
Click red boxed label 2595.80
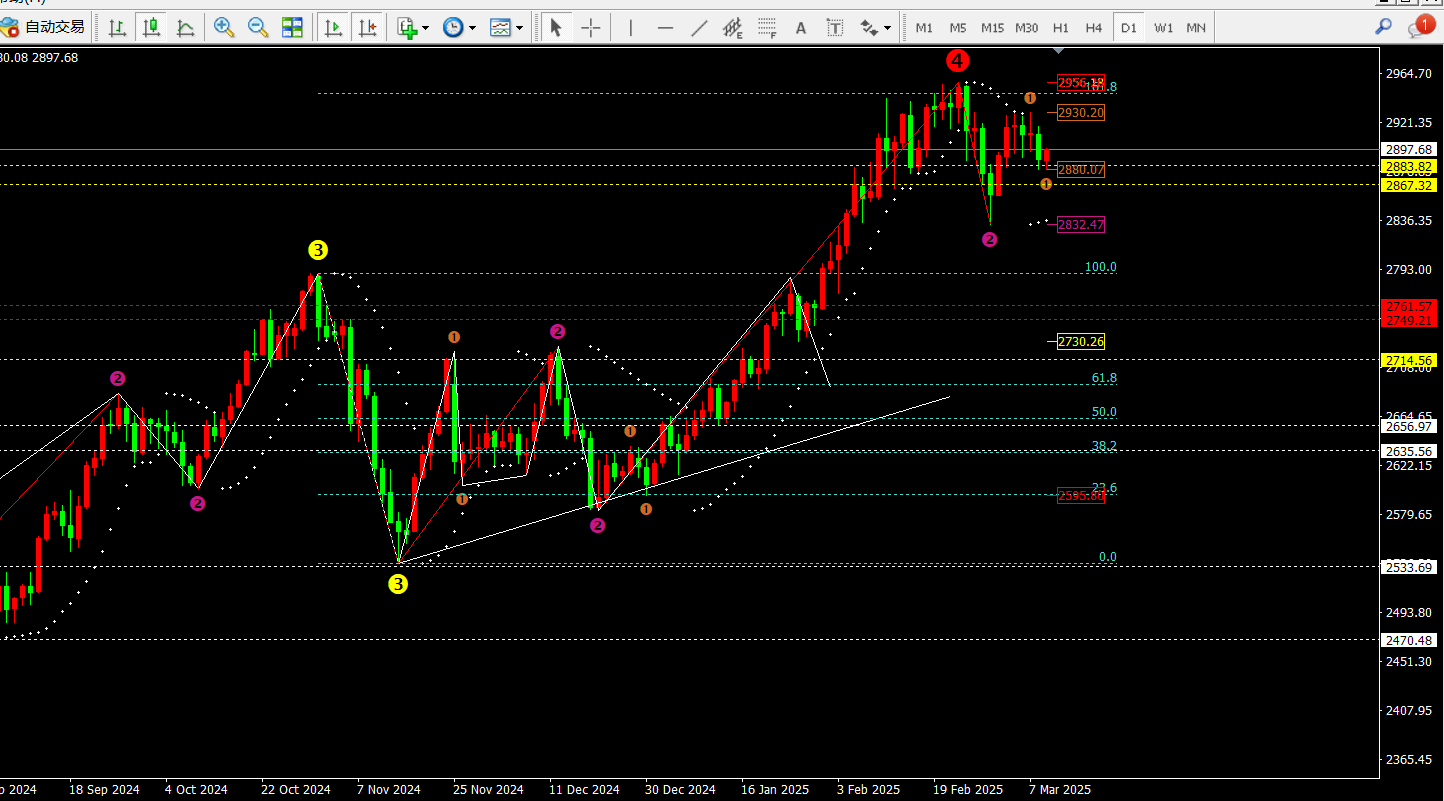[1081, 496]
